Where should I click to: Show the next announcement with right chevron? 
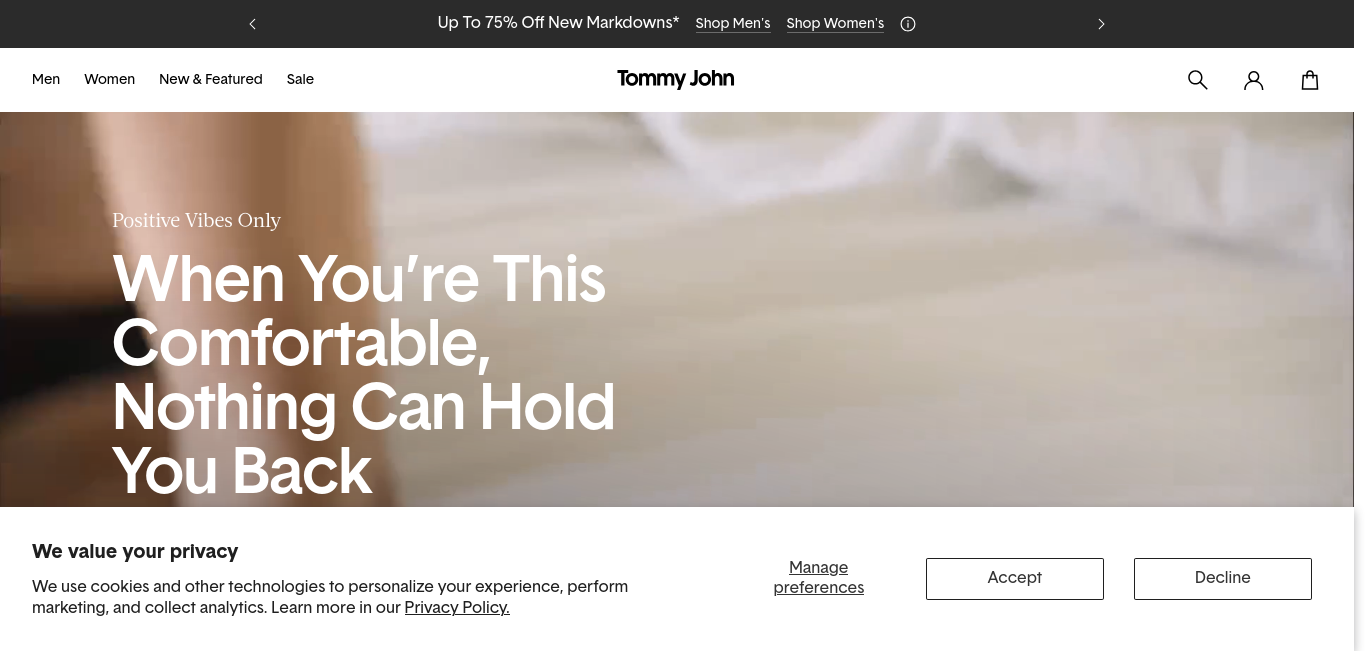pos(1101,24)
